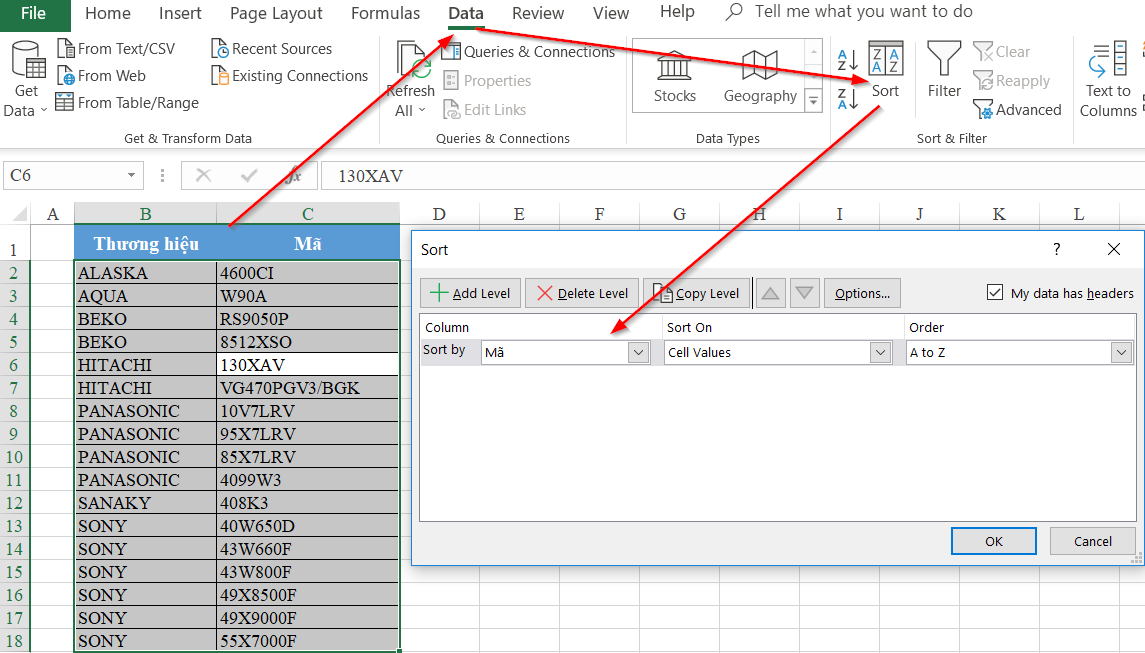The width and height of the screenshot is (1145, 653).
Task: Open the Sort dialog from ribbon
Action: tap(886, 70)
